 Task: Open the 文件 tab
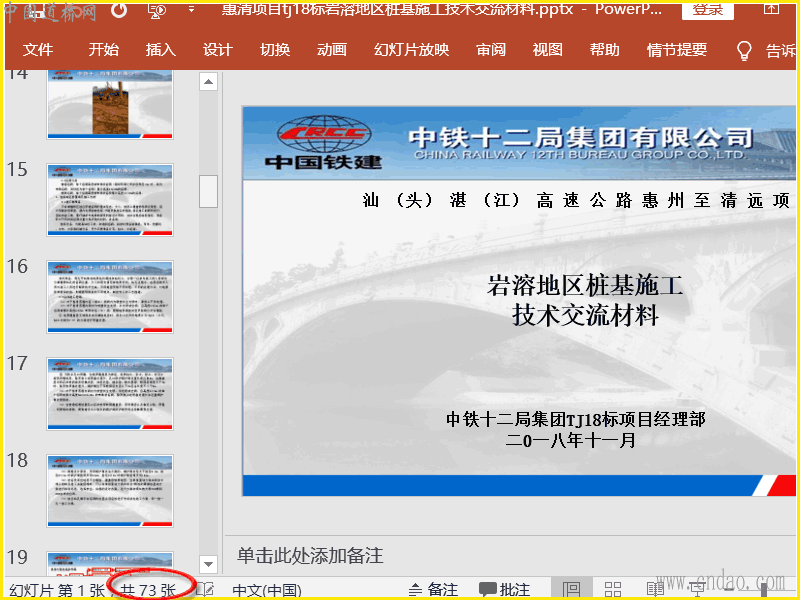[x=38, y=50]
